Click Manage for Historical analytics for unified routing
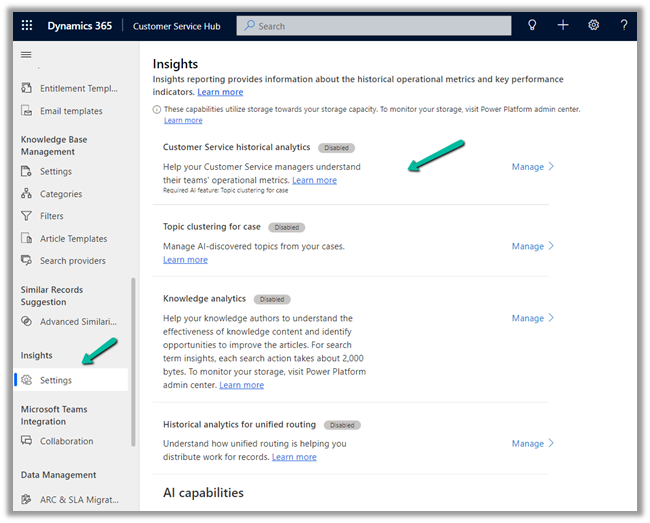Image resolution: width=650 pixels, height=523 pixels. 528,443
